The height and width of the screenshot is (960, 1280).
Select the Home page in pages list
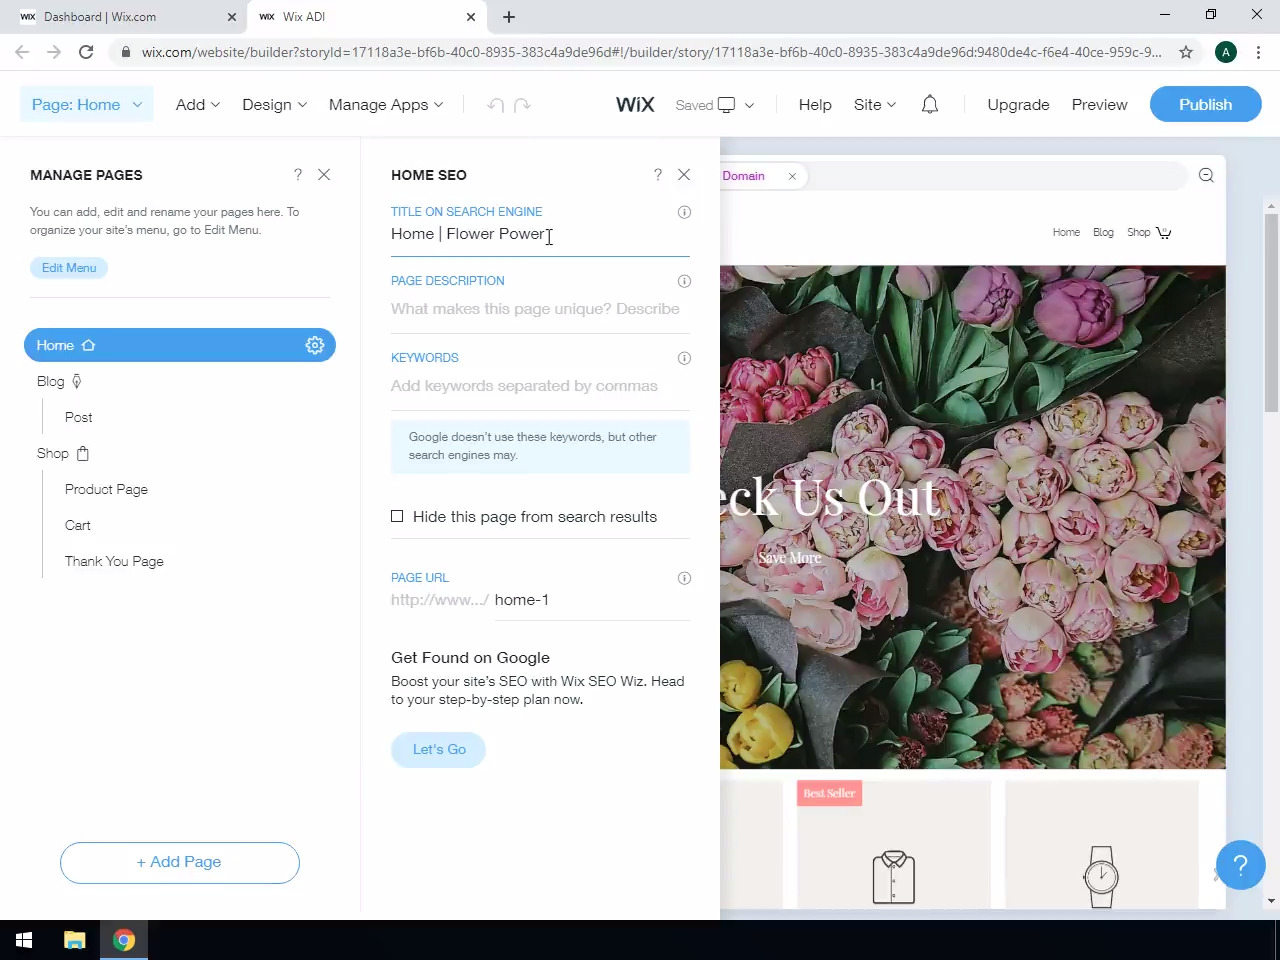tap(180, 345)
